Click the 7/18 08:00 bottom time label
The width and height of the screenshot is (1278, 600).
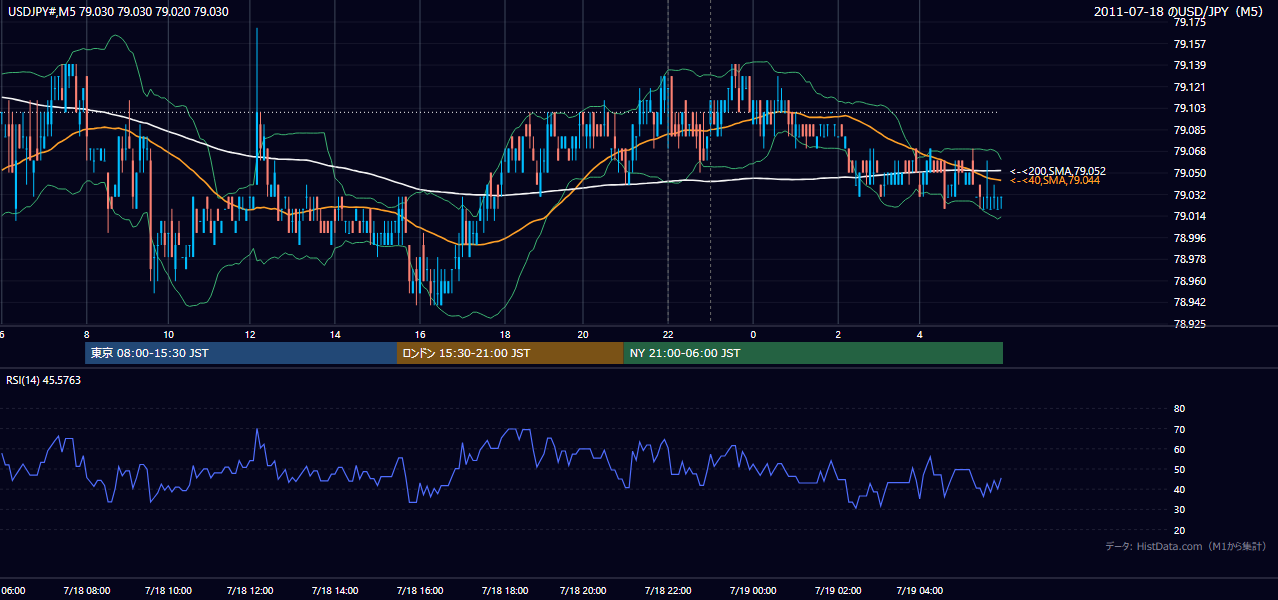tap(85, 590)
